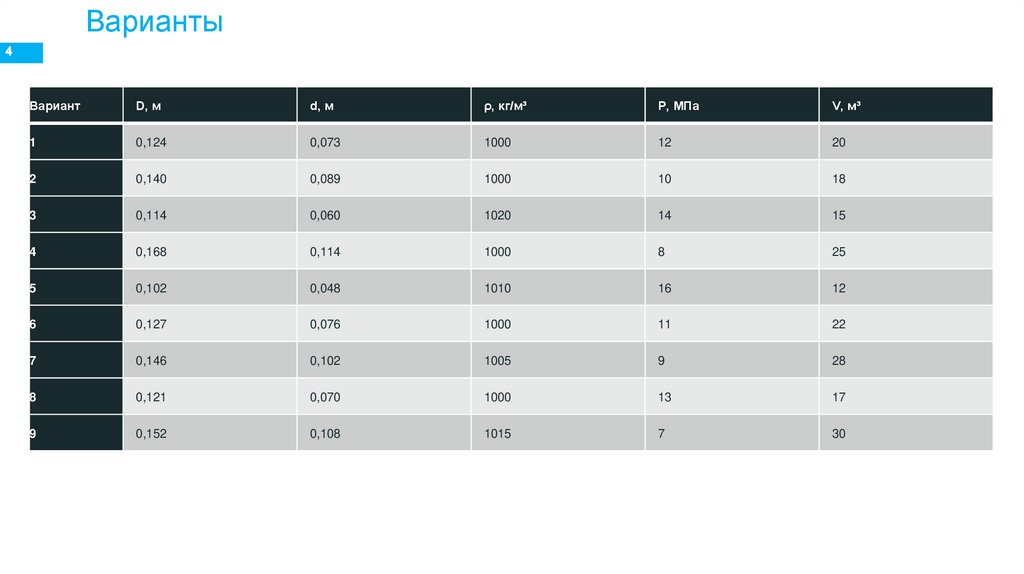This screenshot has height=574, width=1024.
Task: Select the d value 0,089 in variant 2
Action: [325, 179]
